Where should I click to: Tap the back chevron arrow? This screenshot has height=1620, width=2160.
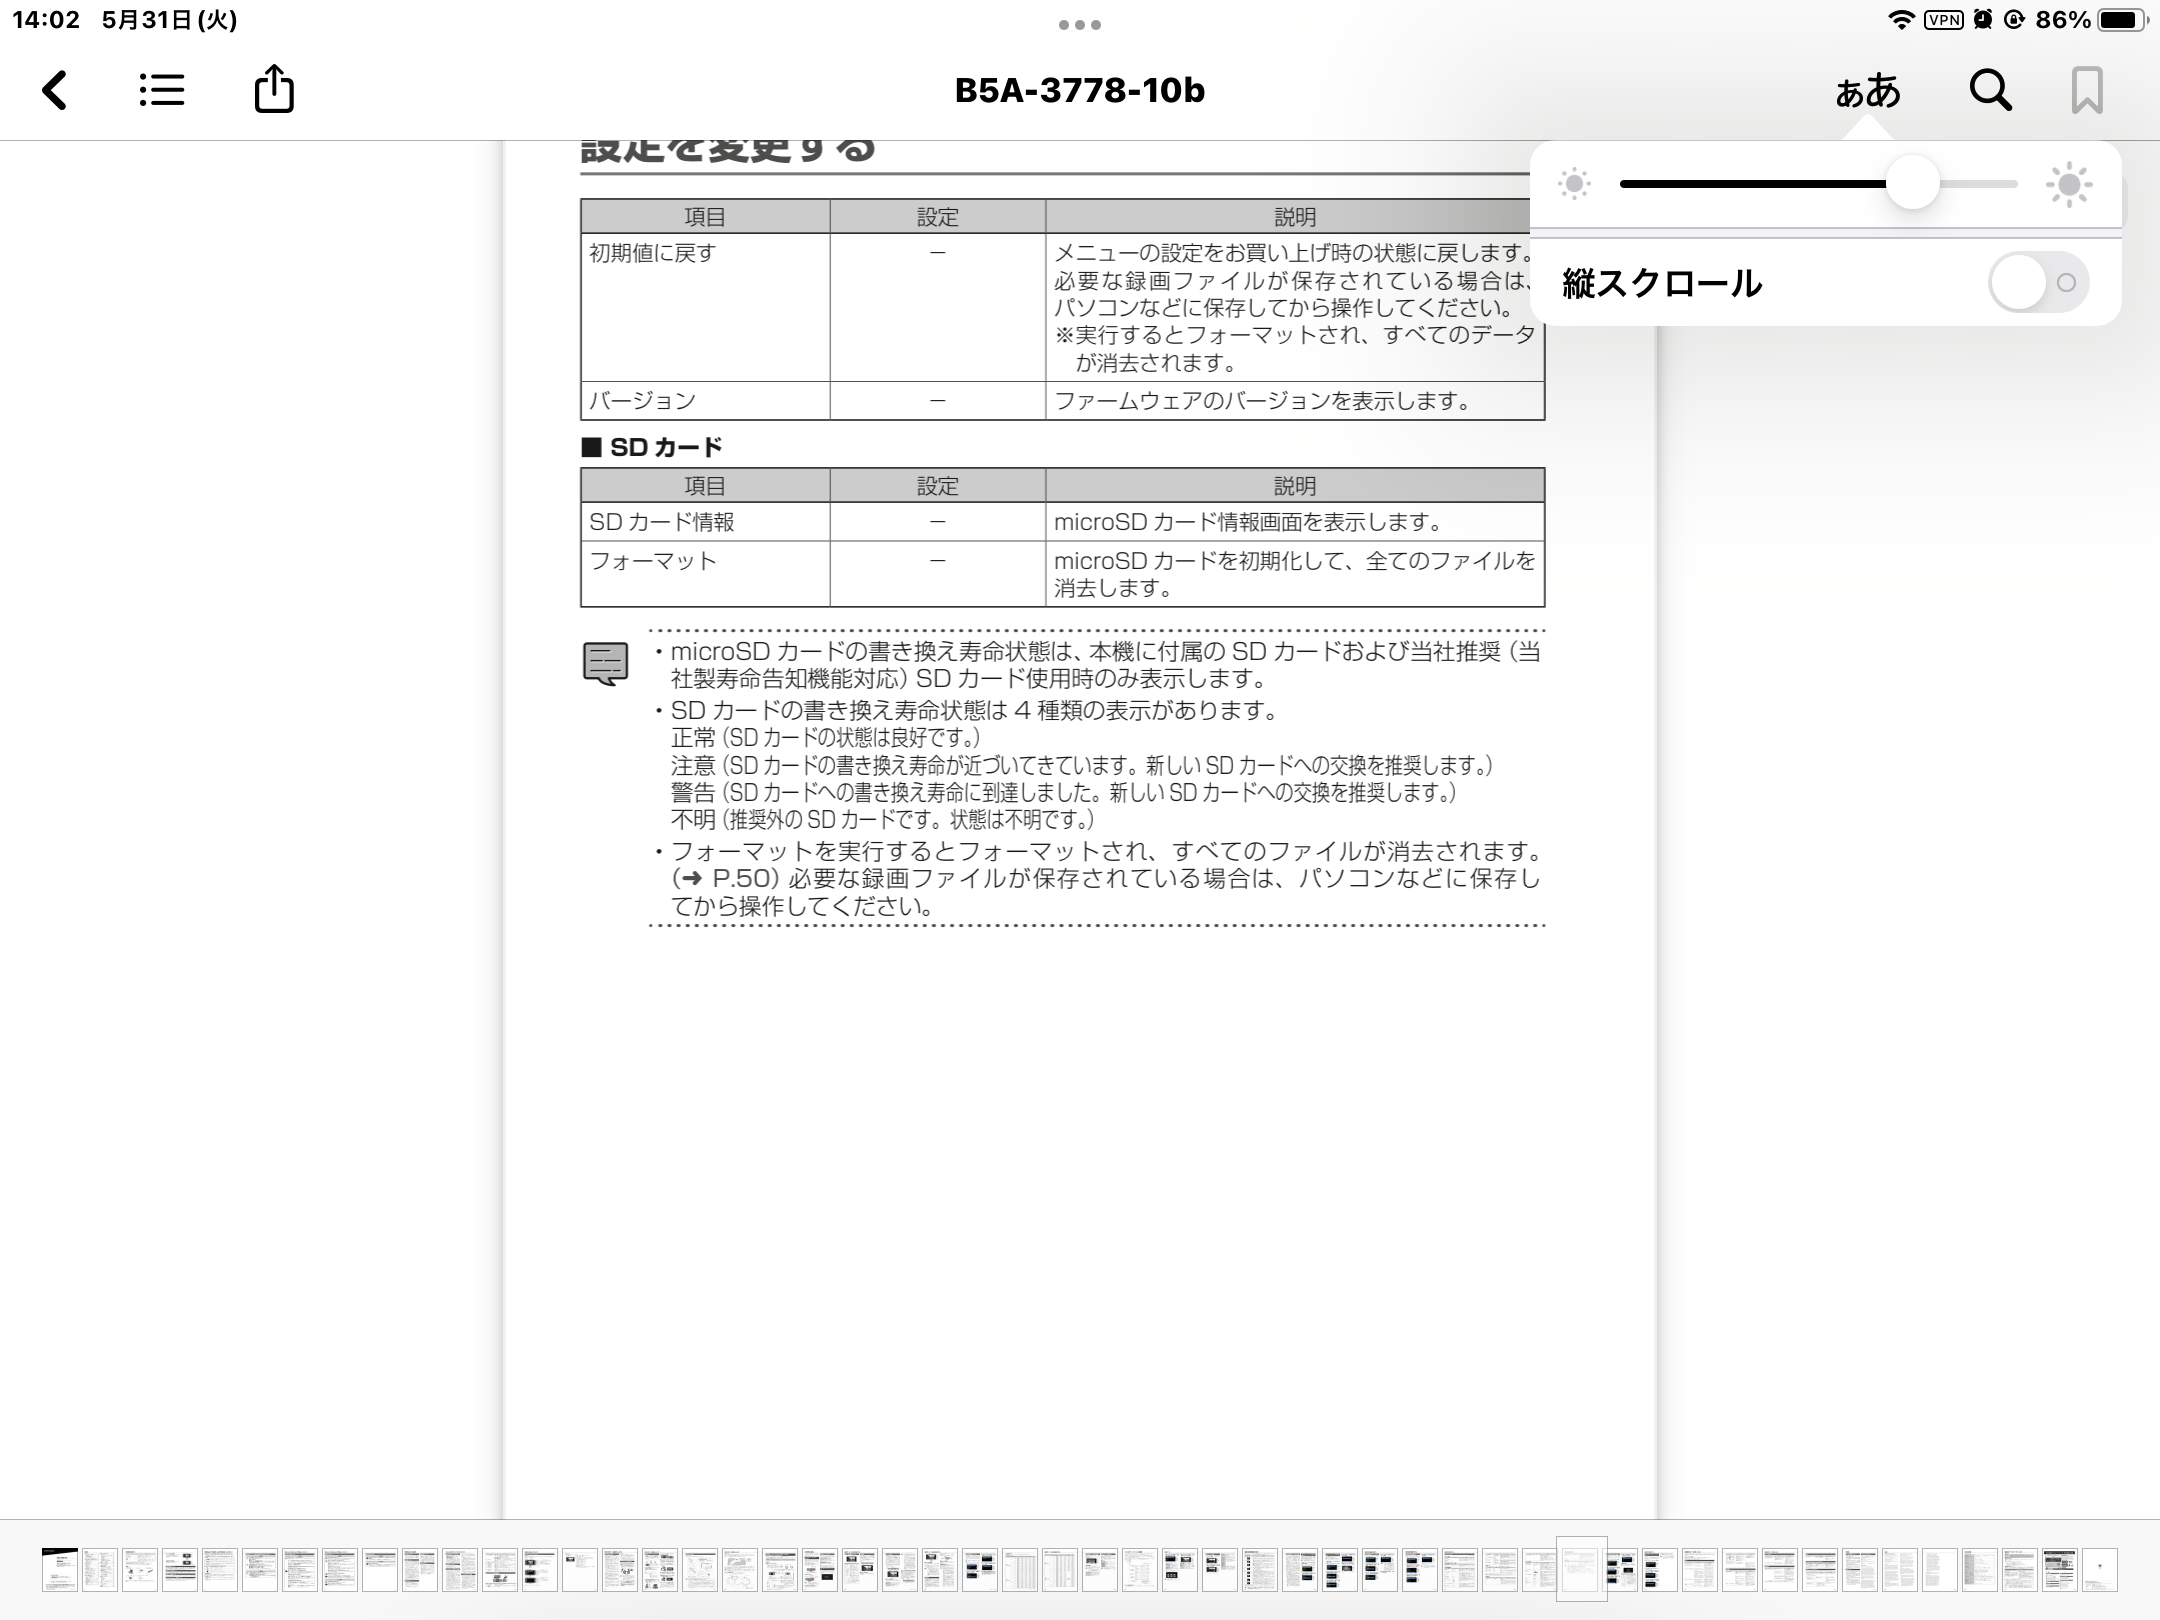coord(55,90)
